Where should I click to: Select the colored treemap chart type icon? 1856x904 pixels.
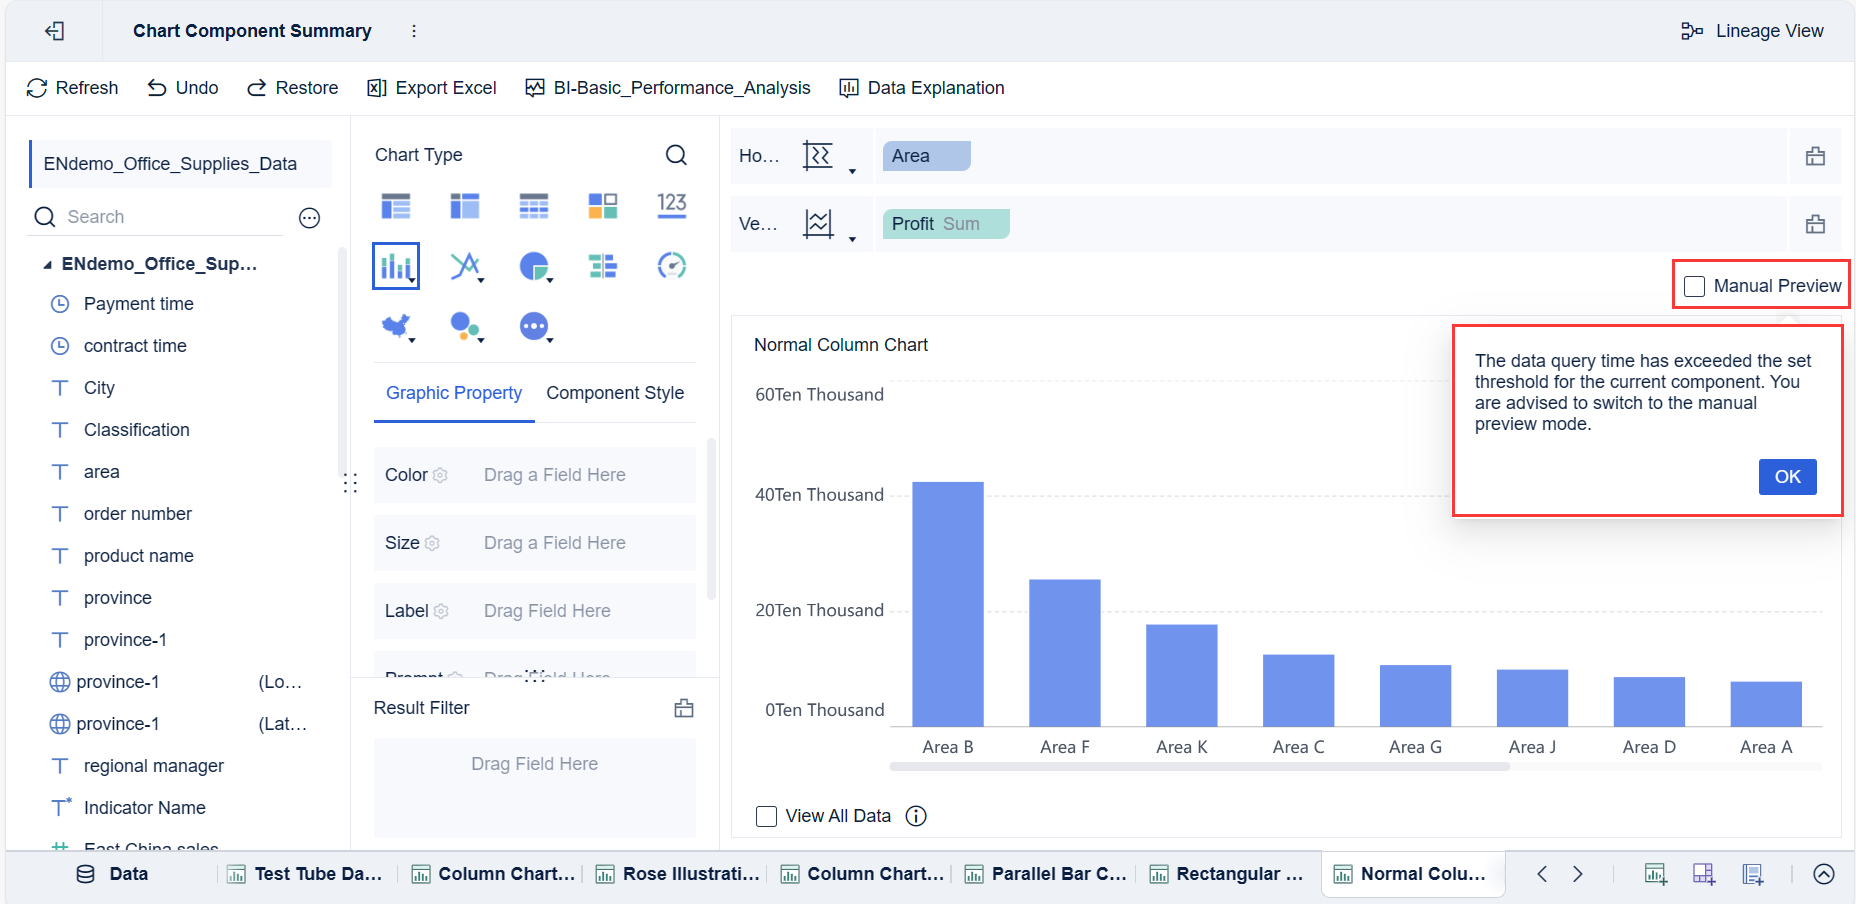[603, 206]
